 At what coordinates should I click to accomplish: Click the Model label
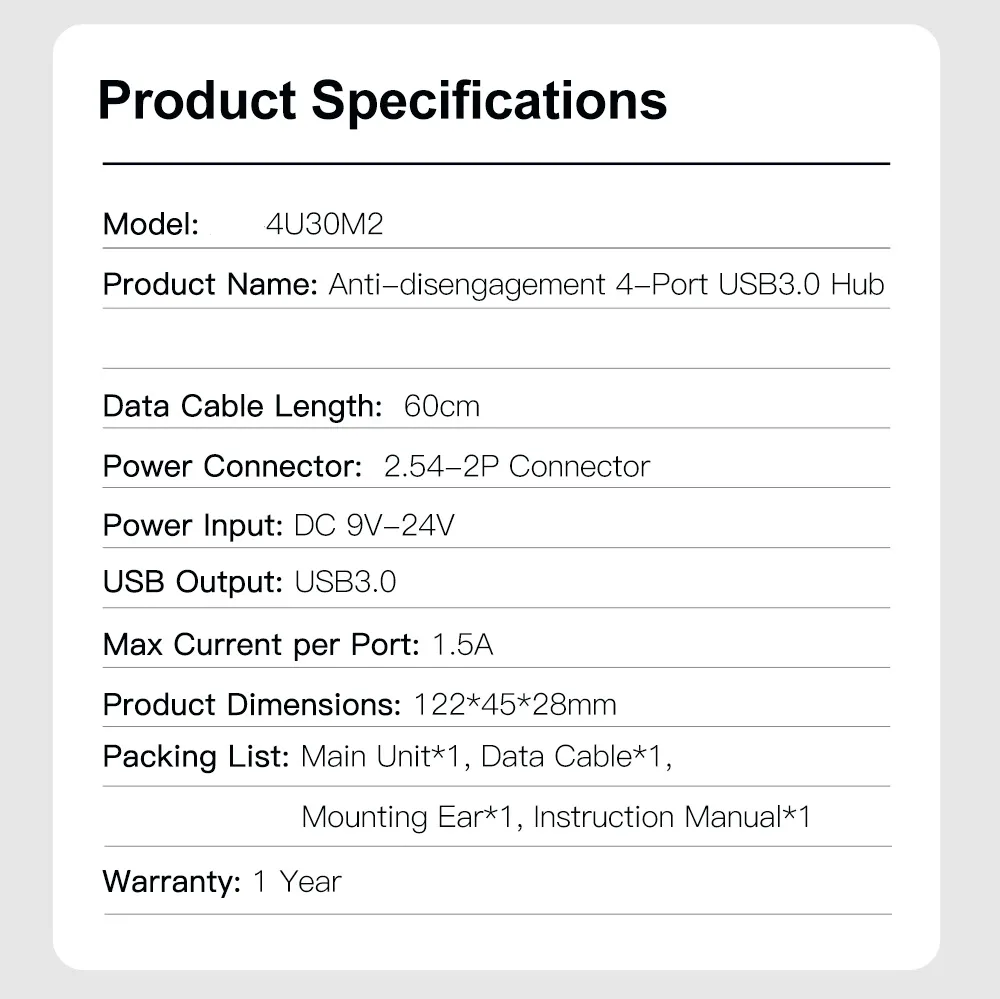[151, 225]
